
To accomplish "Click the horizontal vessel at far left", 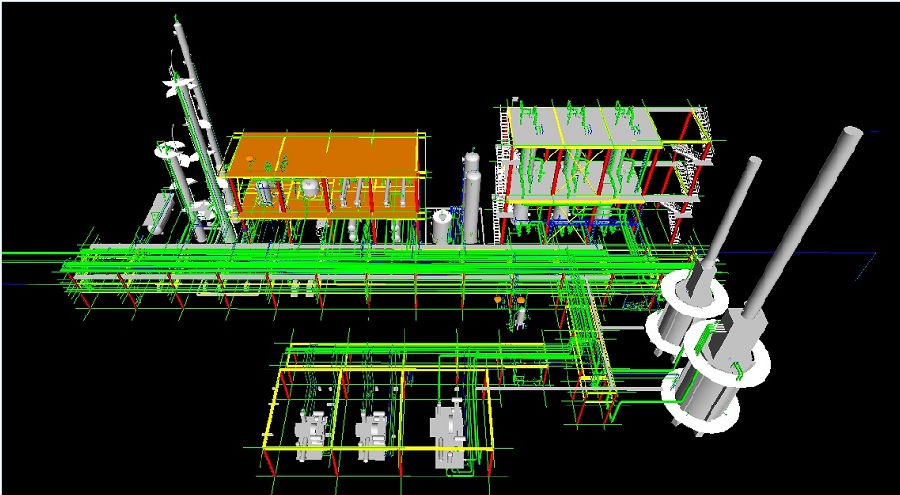I will pyautogui.click(x=158, y=213).
